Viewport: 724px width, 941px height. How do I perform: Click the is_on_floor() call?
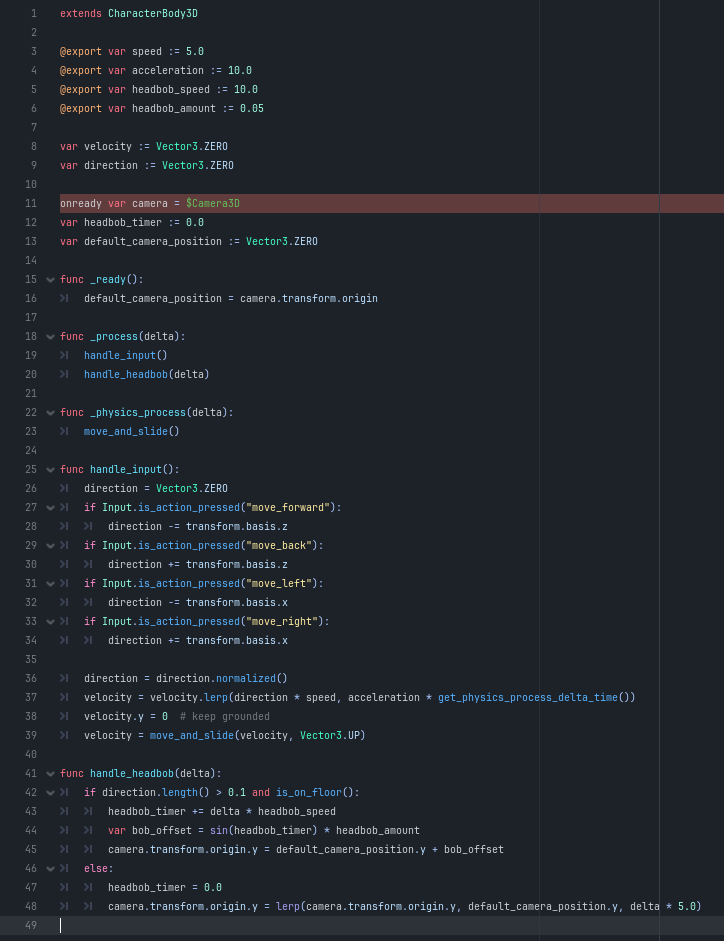315,792
